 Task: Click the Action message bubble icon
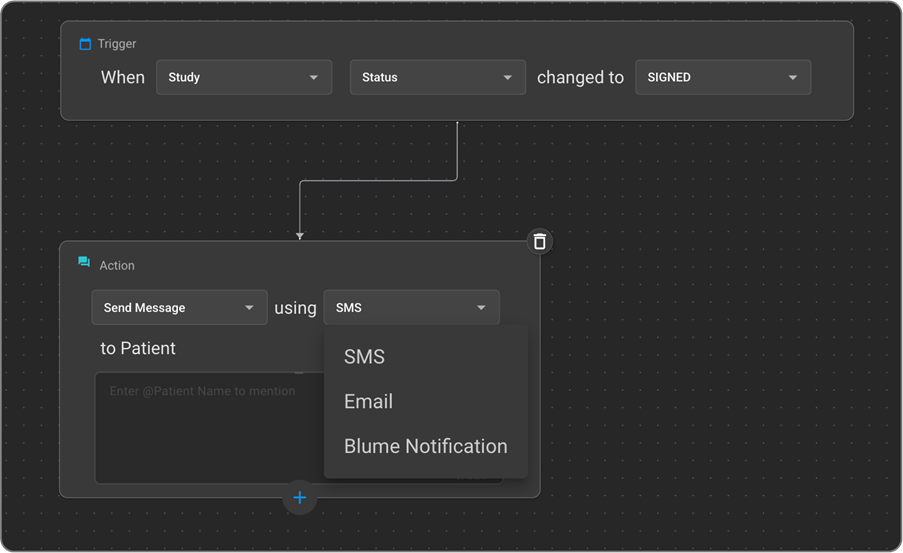[85, 265]
